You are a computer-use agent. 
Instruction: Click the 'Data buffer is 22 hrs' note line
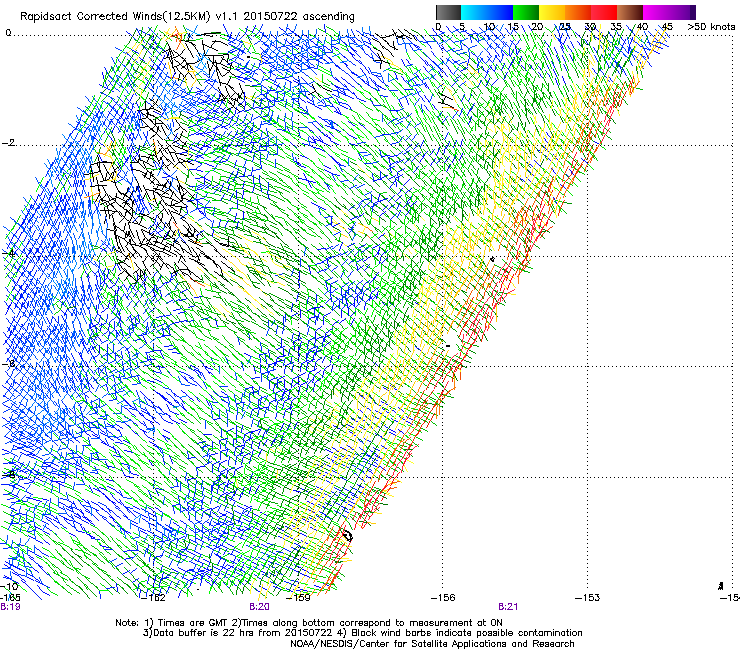tap(362, 633)
